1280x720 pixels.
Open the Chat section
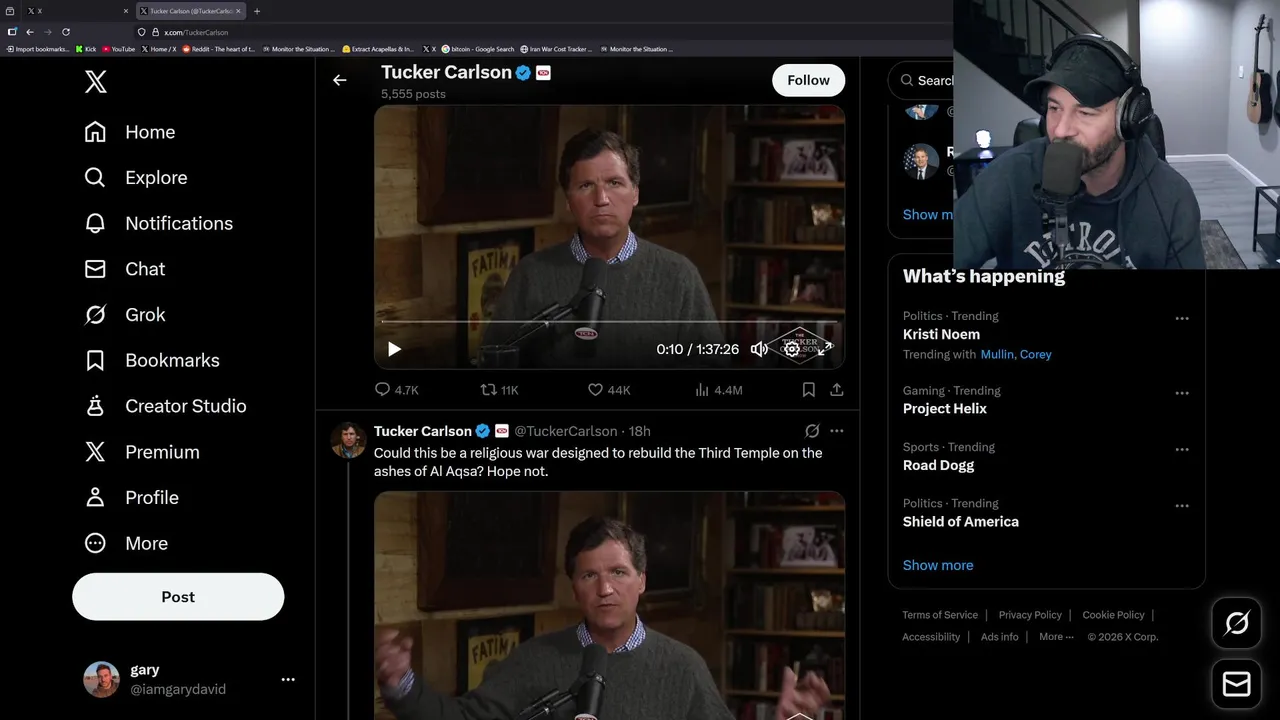point(125,269)
